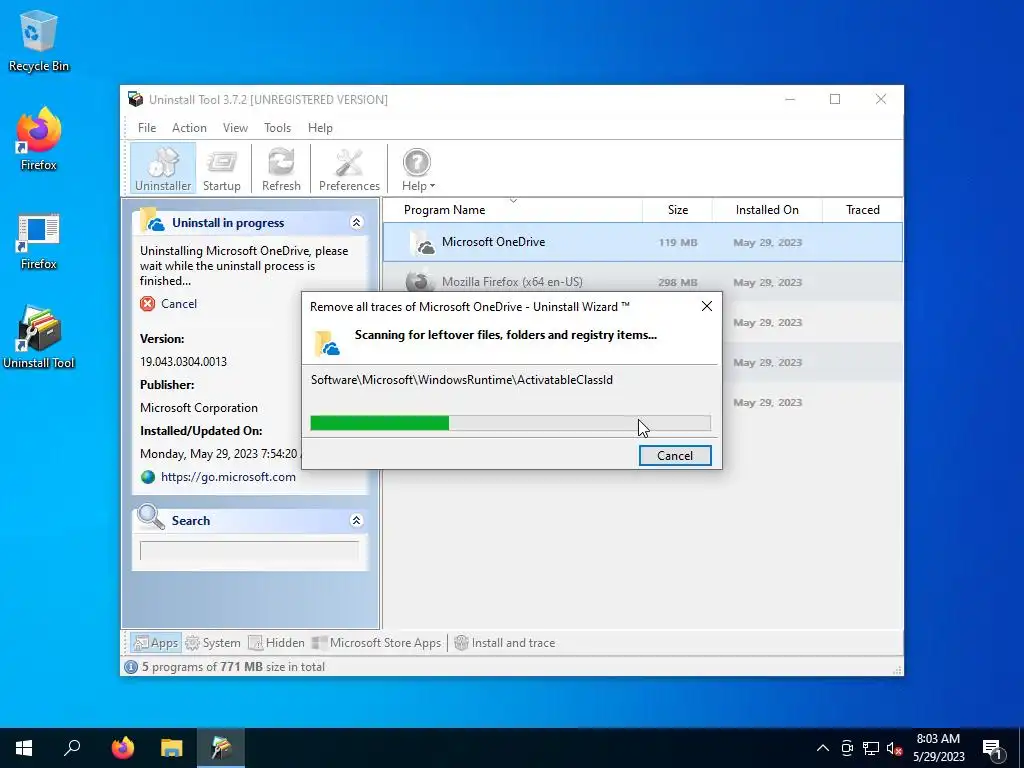Open the Help menu in menu bar

point(320,128)
